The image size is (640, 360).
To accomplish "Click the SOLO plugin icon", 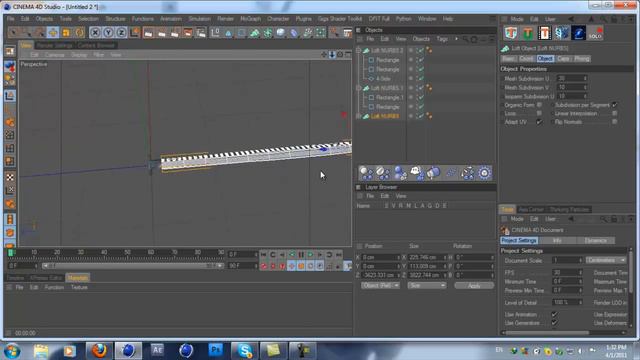I will coord(595,33).
